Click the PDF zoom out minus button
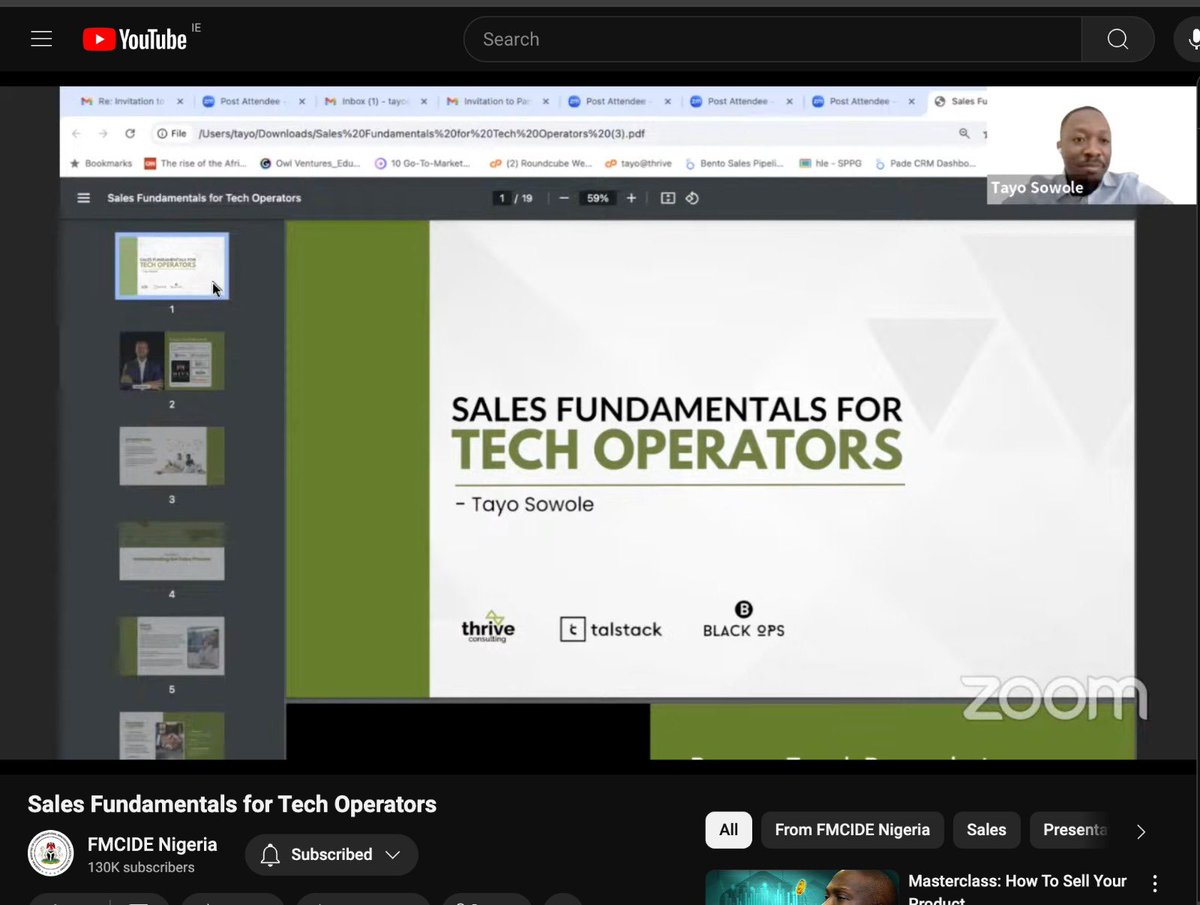Viewport: 1200px width, 905px height. (564, 198)
